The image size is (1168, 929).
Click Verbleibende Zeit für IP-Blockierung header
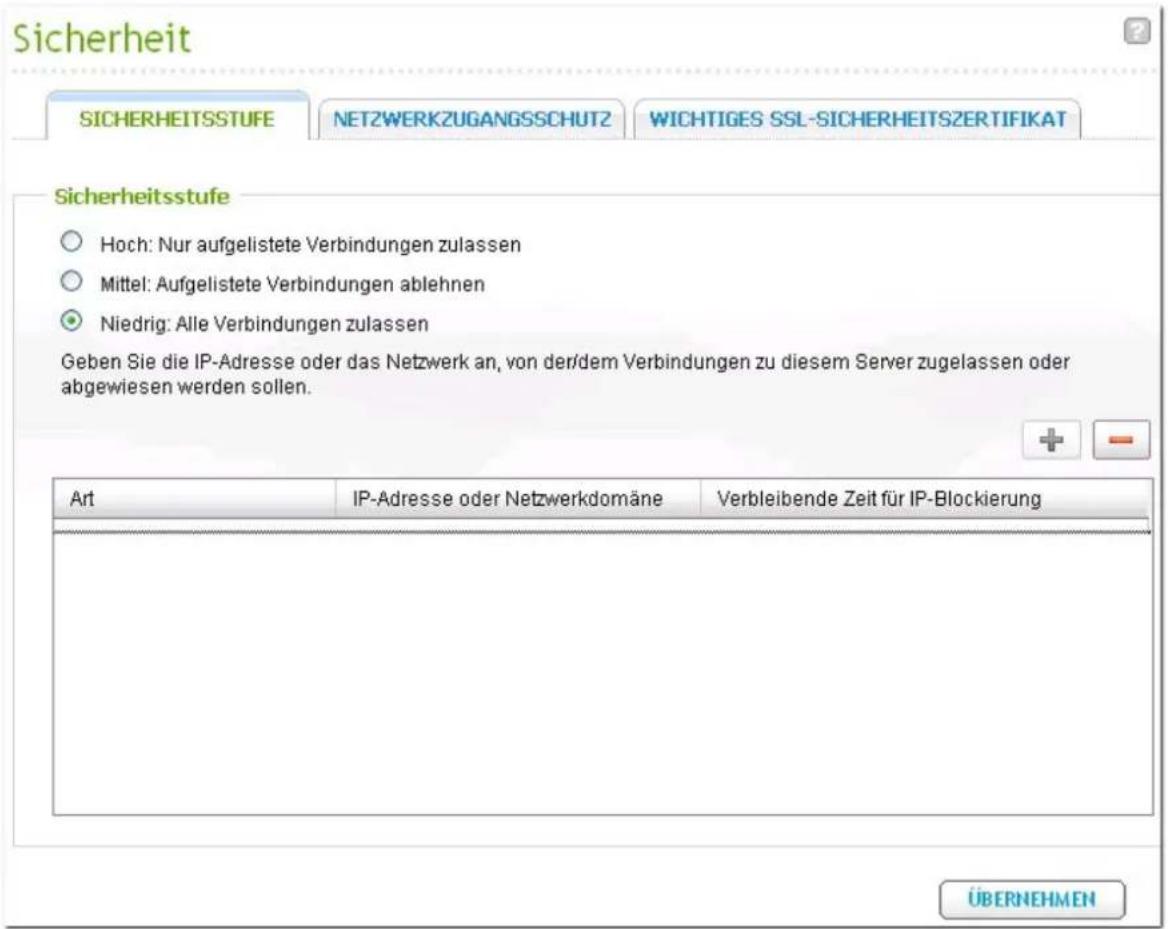click(x=926, y=498)
